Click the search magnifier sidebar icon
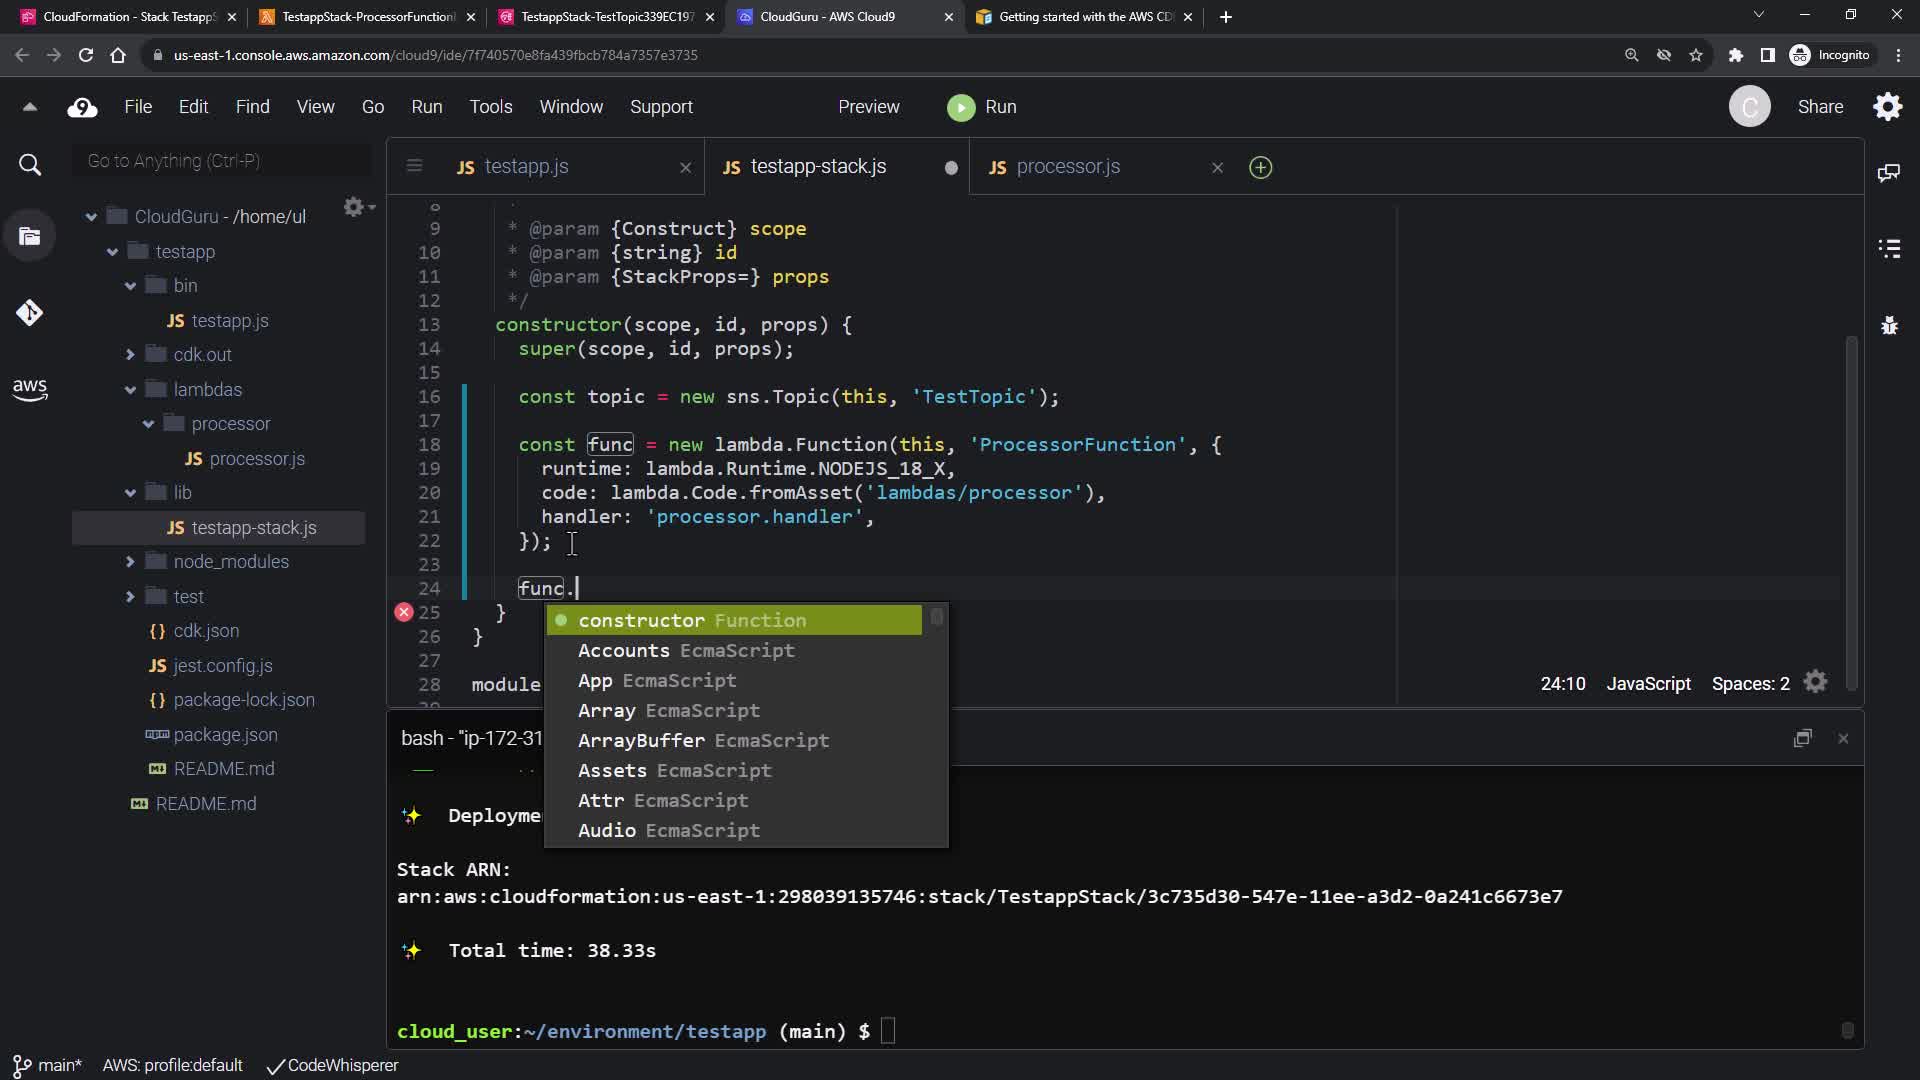The width and height of the screenshot is (1920, 1080). click(x=30, y=165)
